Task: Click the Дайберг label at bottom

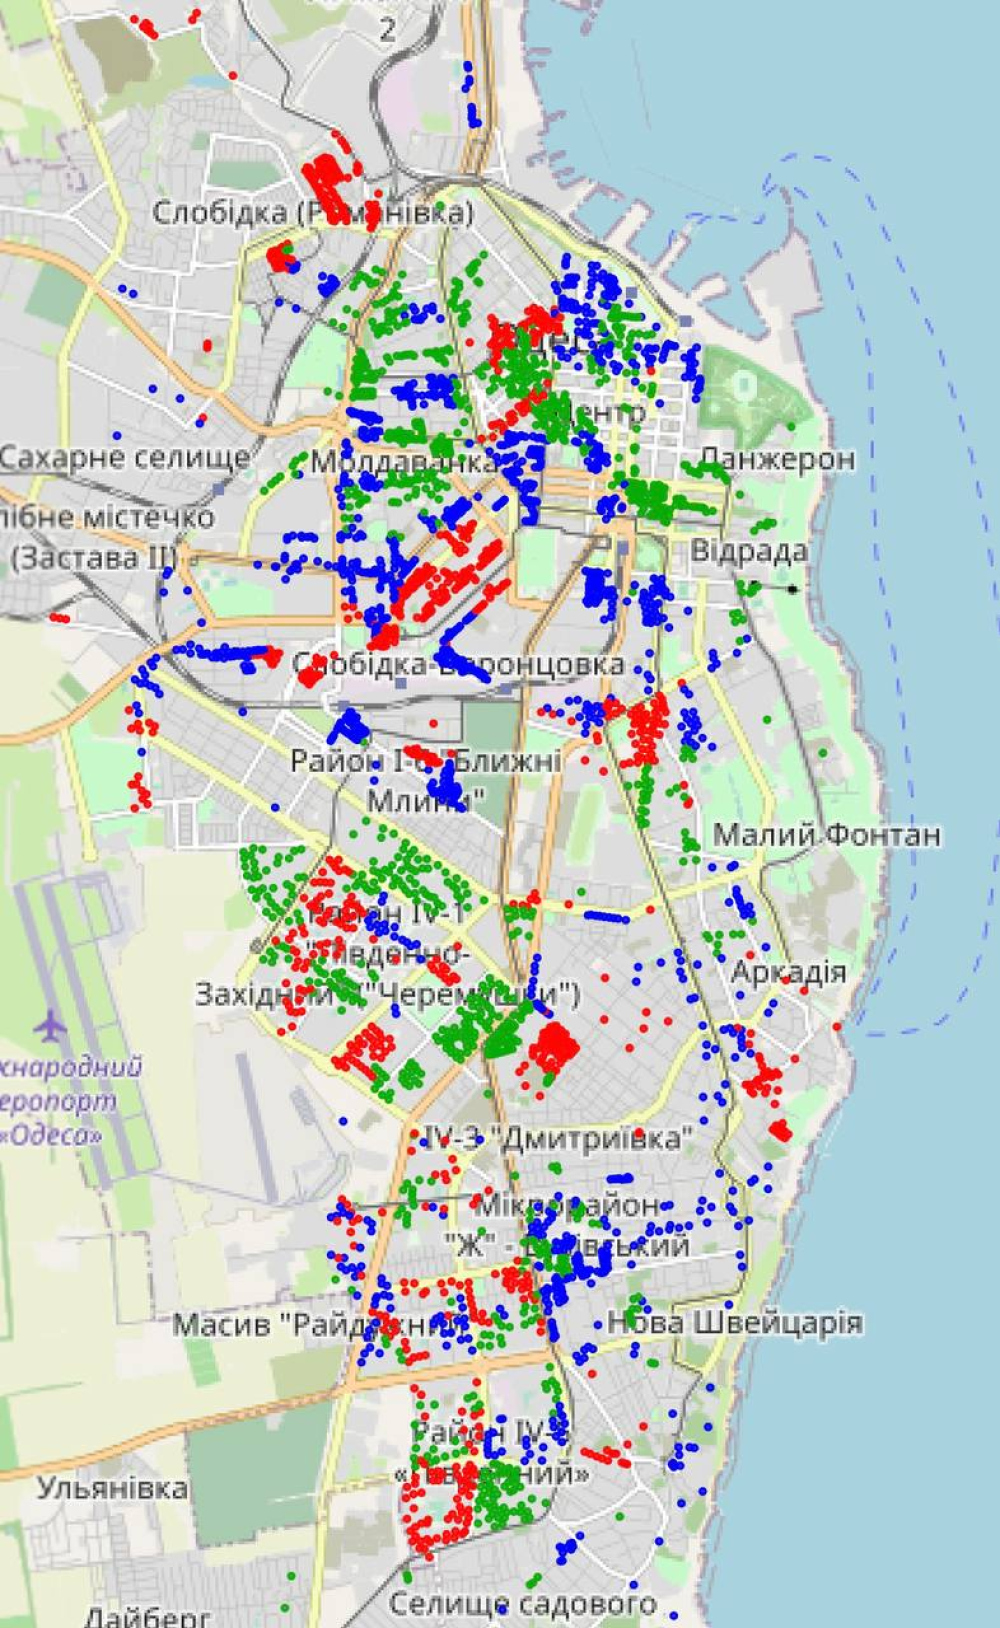Action: pos(147,1616)
